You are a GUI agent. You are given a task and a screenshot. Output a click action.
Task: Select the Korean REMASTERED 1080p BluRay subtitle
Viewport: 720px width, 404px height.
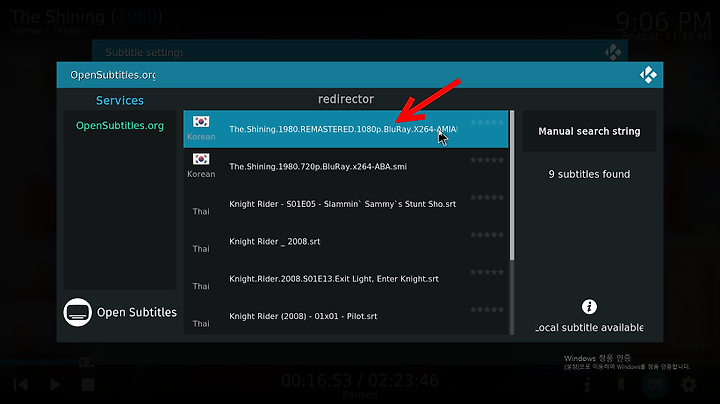click(345, 129)
